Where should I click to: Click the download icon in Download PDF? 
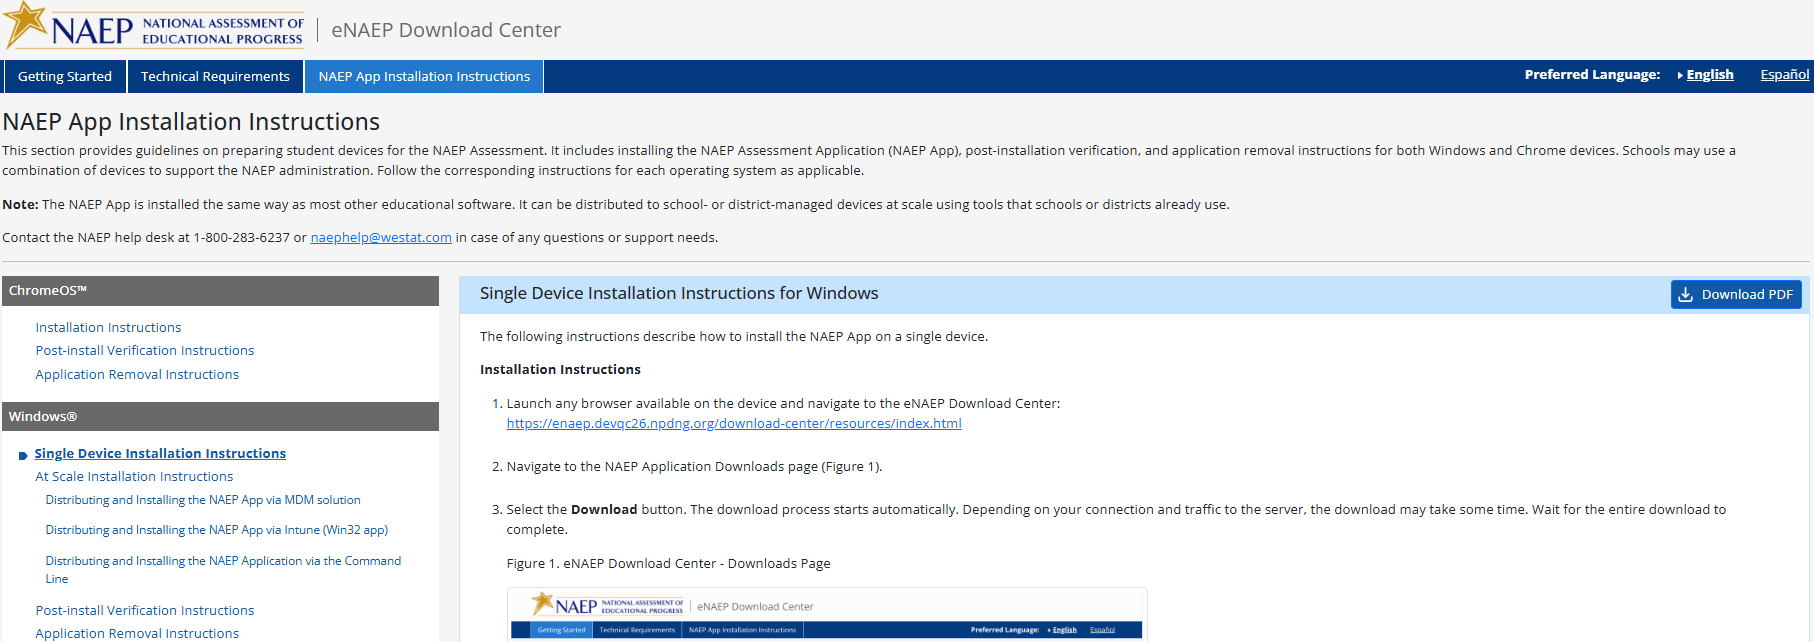point(1685,295)
